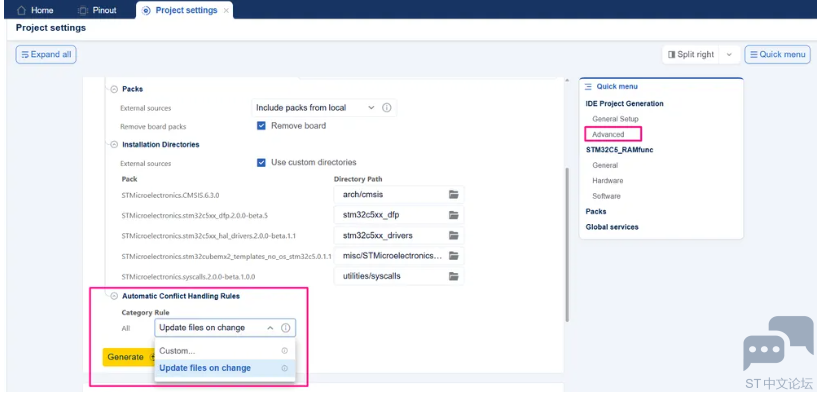Viewport: 822px width, 399px height.
Task: Open IDE Project Generation in Quick menu
Action: coord(624,104)
